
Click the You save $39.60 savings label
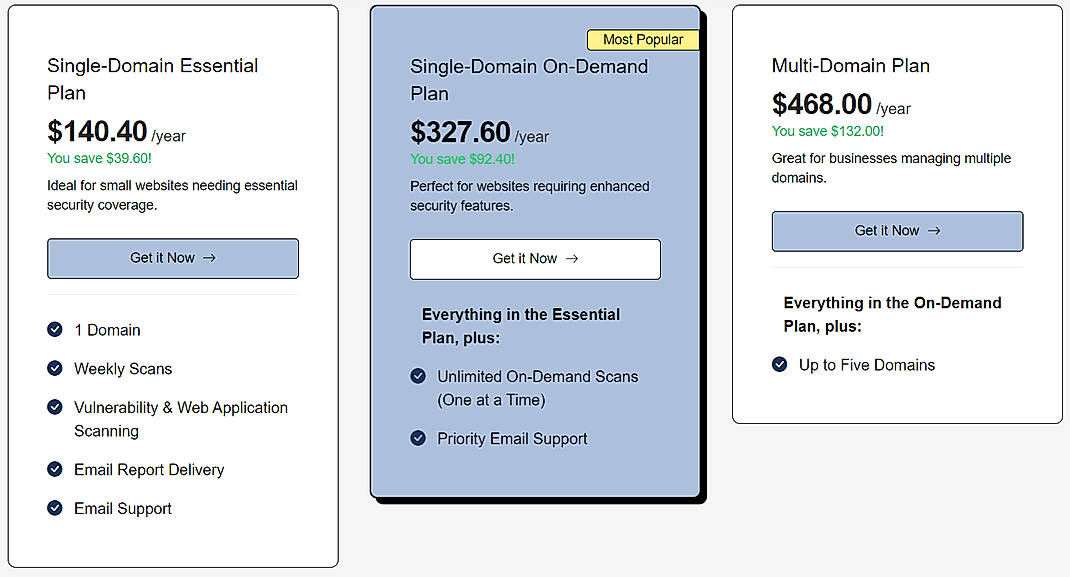coord(99,158)
